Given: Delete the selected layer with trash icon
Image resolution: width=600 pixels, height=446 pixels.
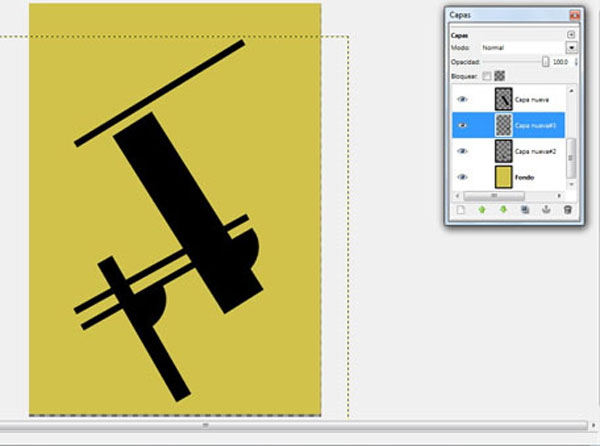Looking at the screenshot, I should click(x=568, y=210).
